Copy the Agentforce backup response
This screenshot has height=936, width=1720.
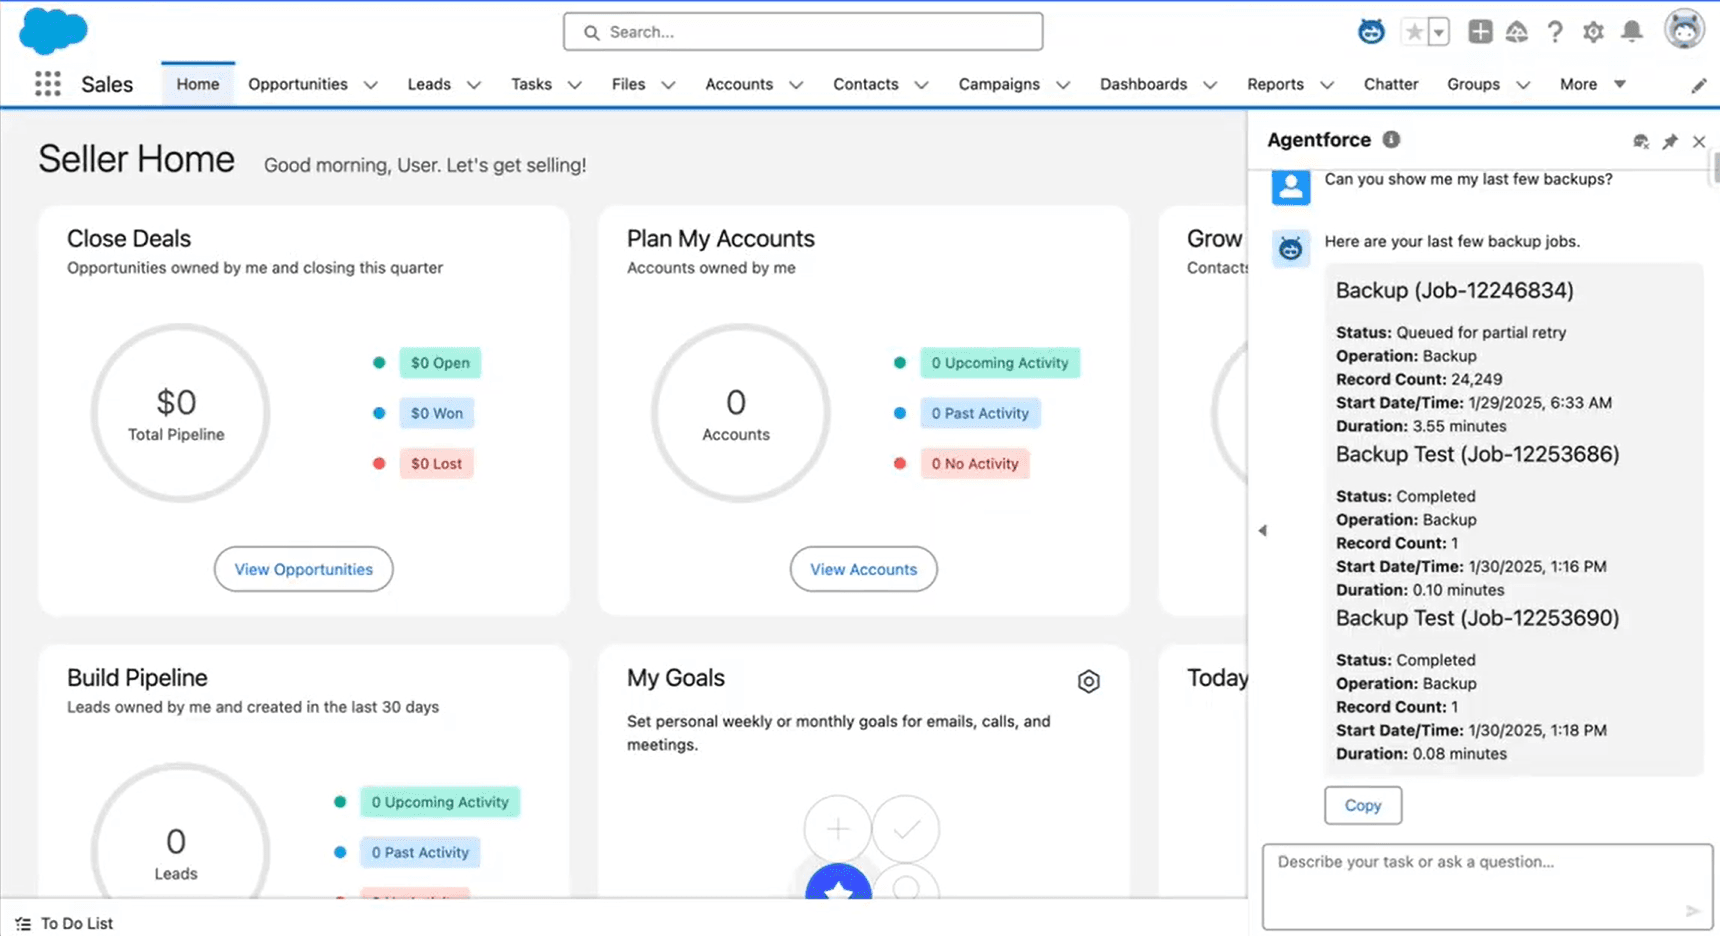coord(1363,805)
